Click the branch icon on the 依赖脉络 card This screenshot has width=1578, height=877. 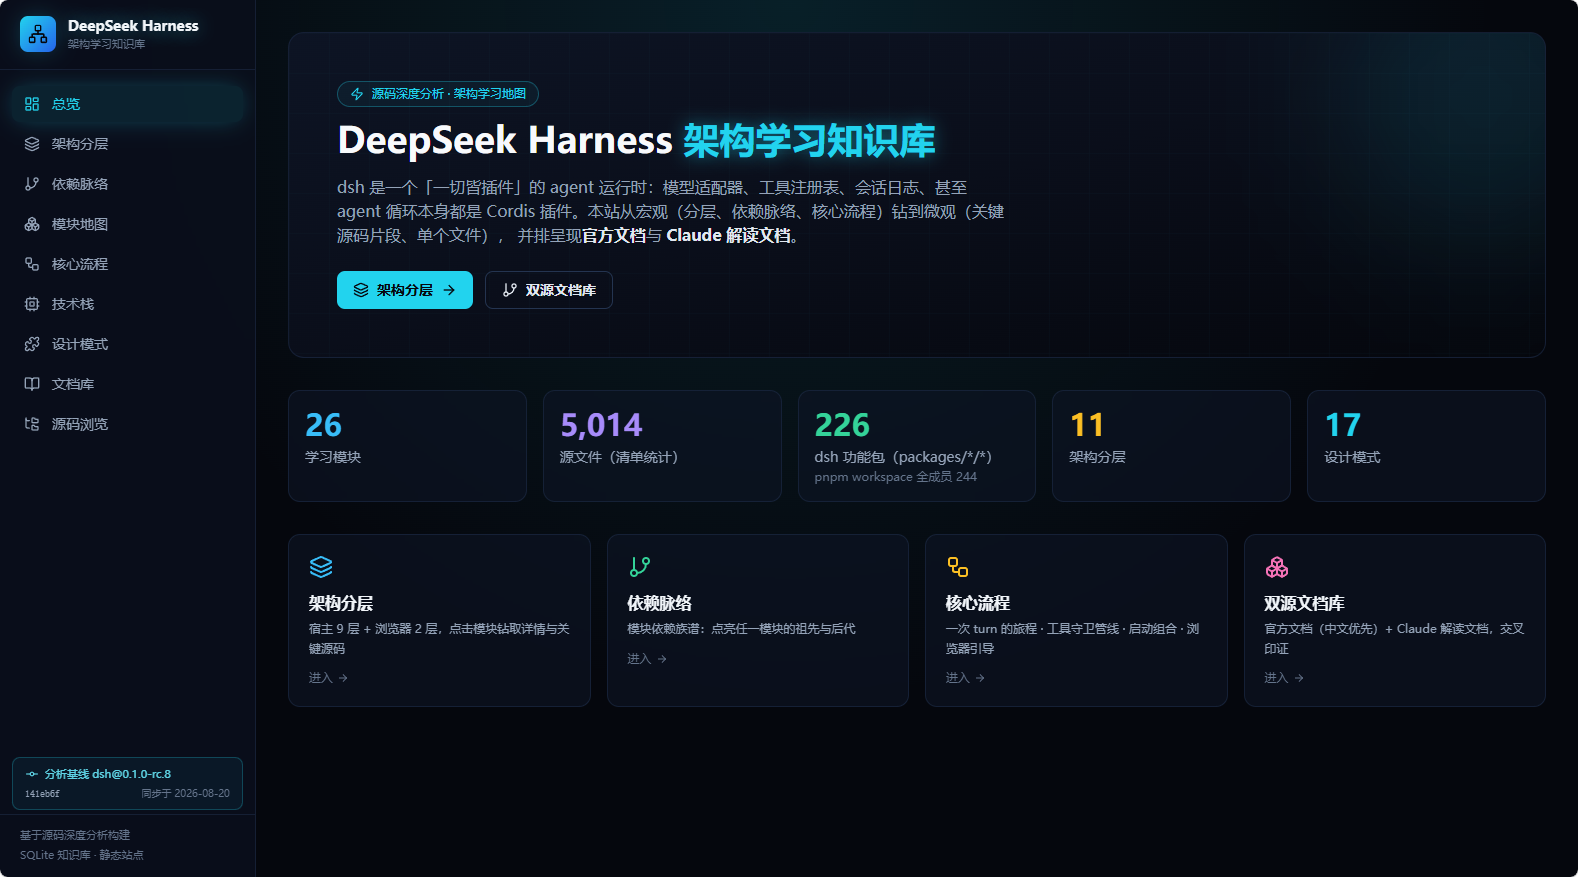point(640,567)
